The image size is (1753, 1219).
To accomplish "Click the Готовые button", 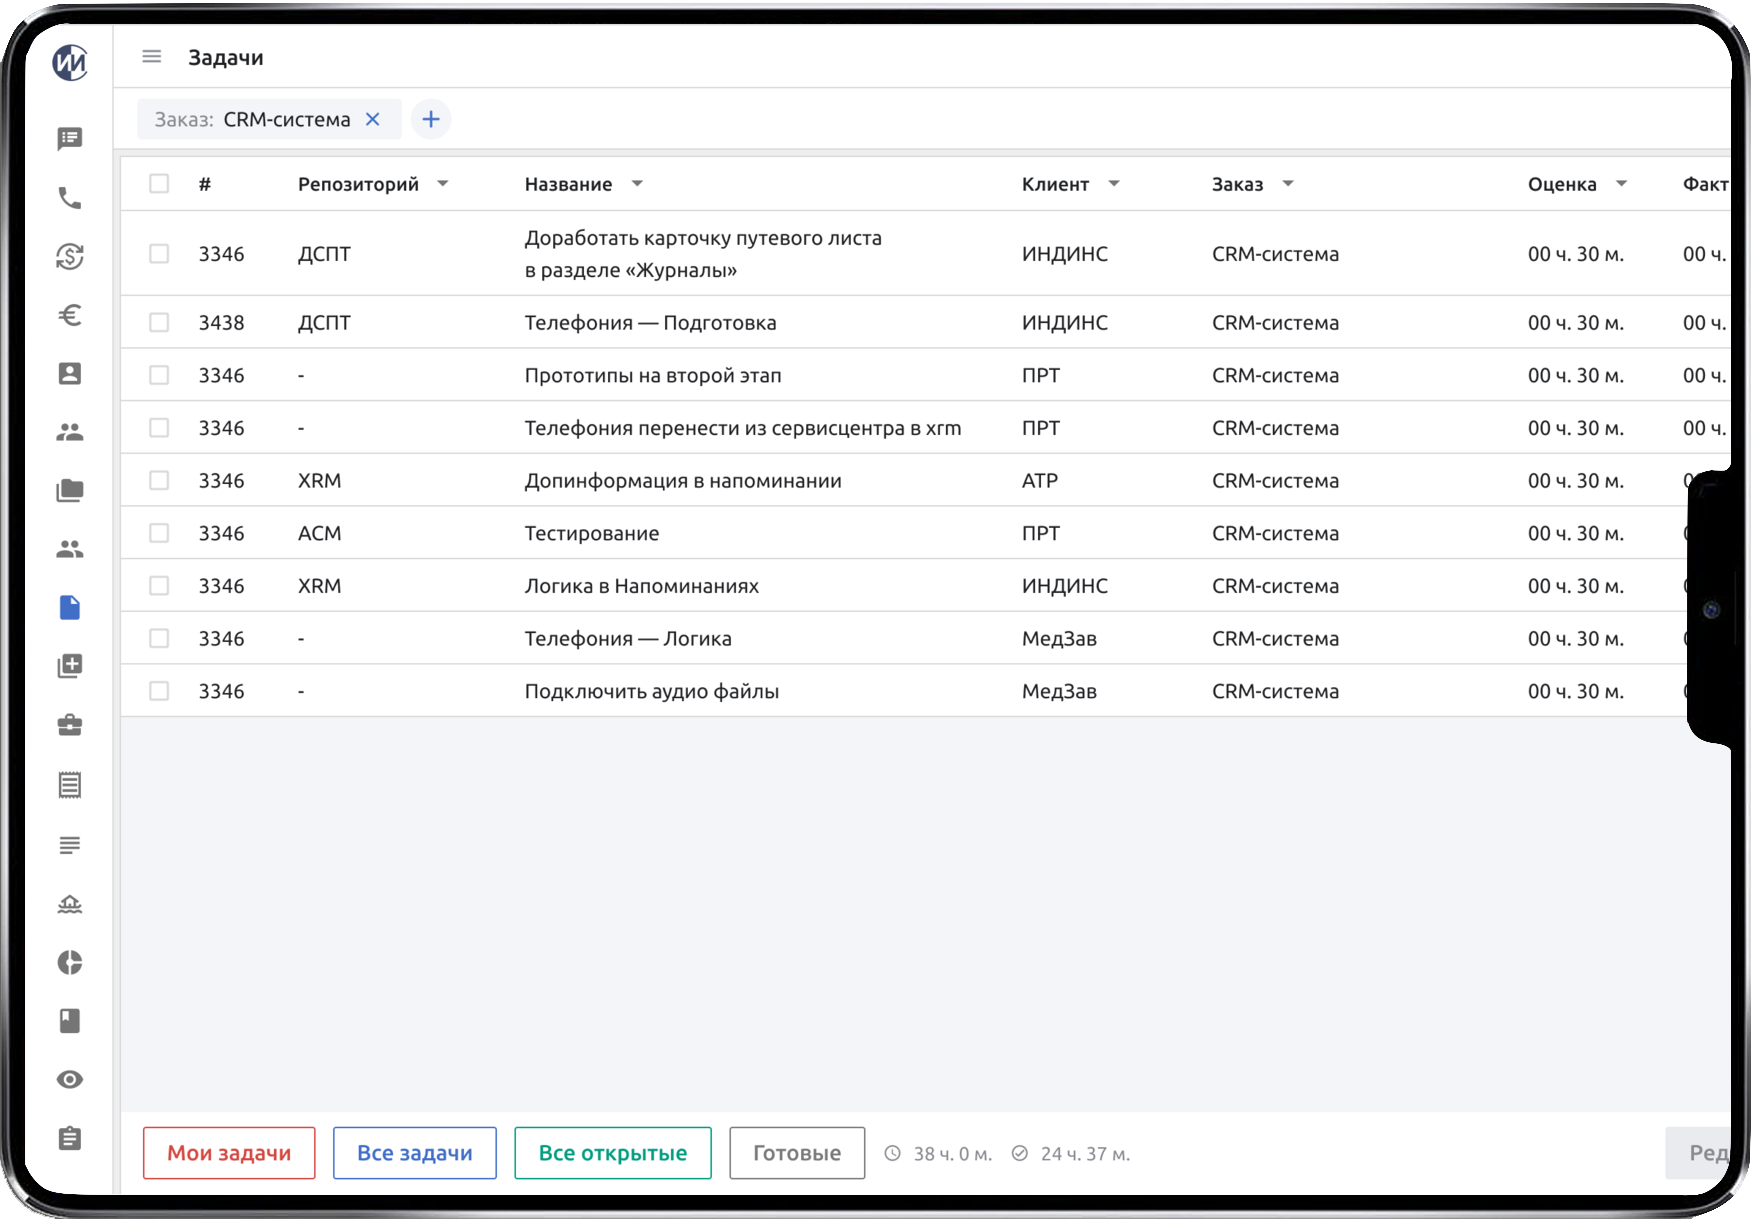I will click(x=796, y=1153).
